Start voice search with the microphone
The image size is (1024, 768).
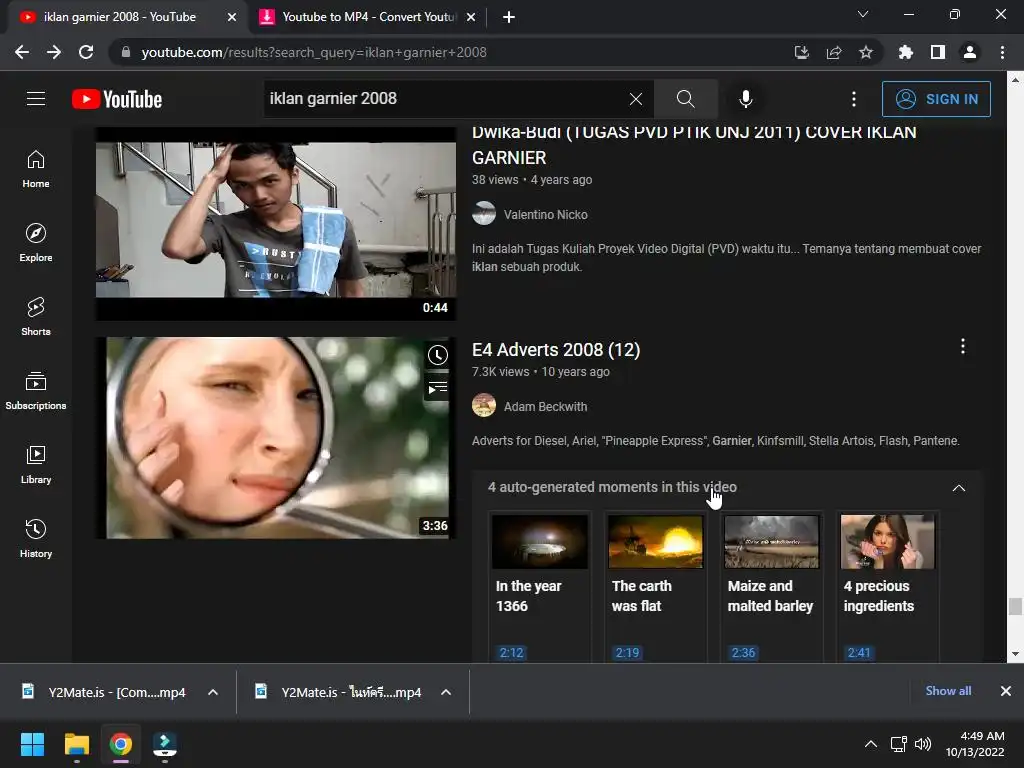(746, 99)
